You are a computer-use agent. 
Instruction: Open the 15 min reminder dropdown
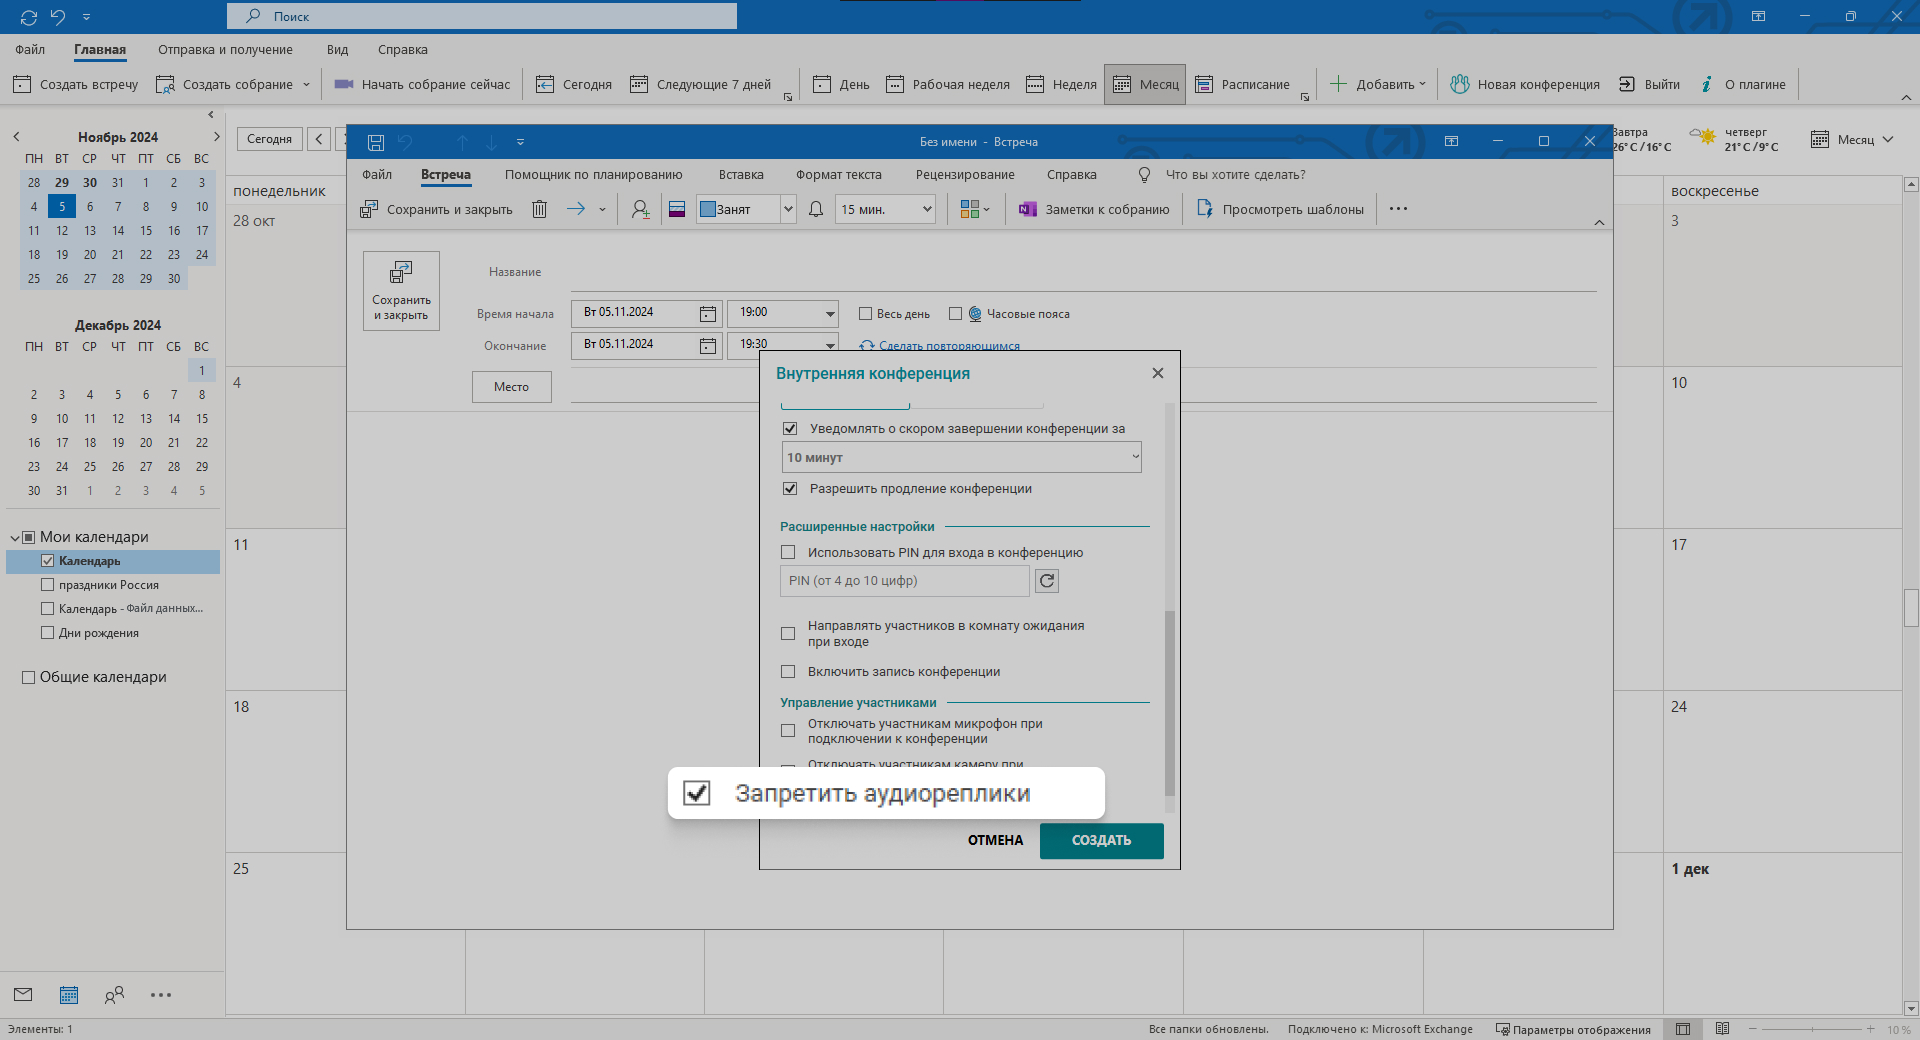click(x=927, y=209)
